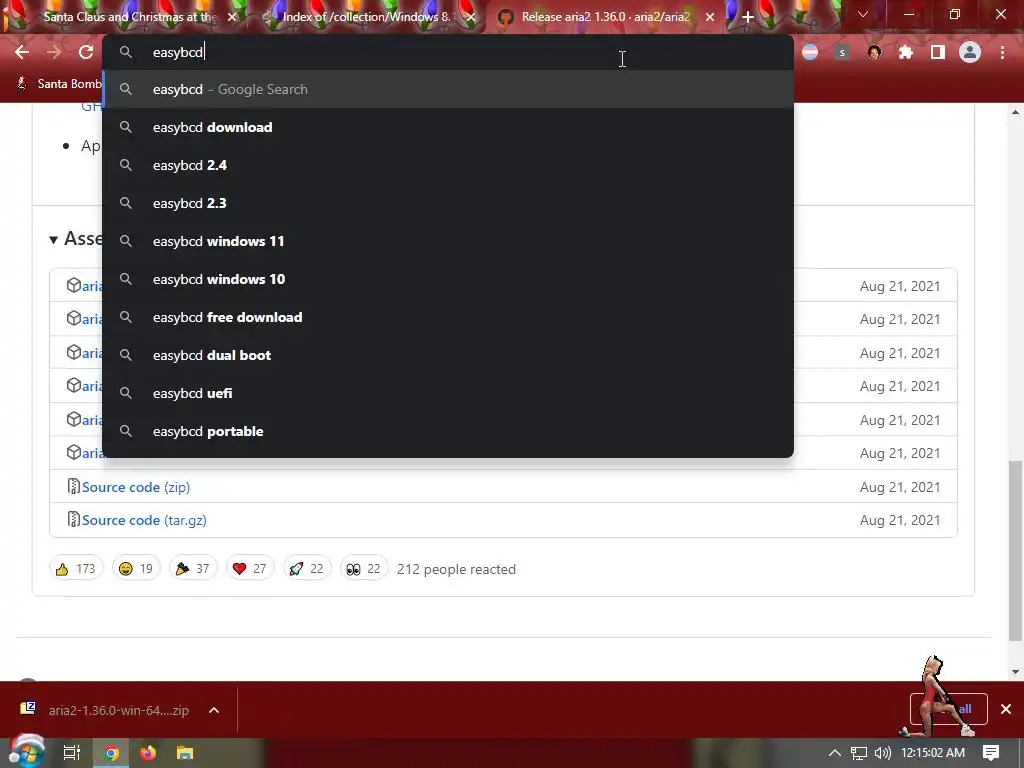Switch to Index of /collection/Windows 8 tab
This screenshot has height=768, width=1024.
pyautogui.click(x=366, y=17)
